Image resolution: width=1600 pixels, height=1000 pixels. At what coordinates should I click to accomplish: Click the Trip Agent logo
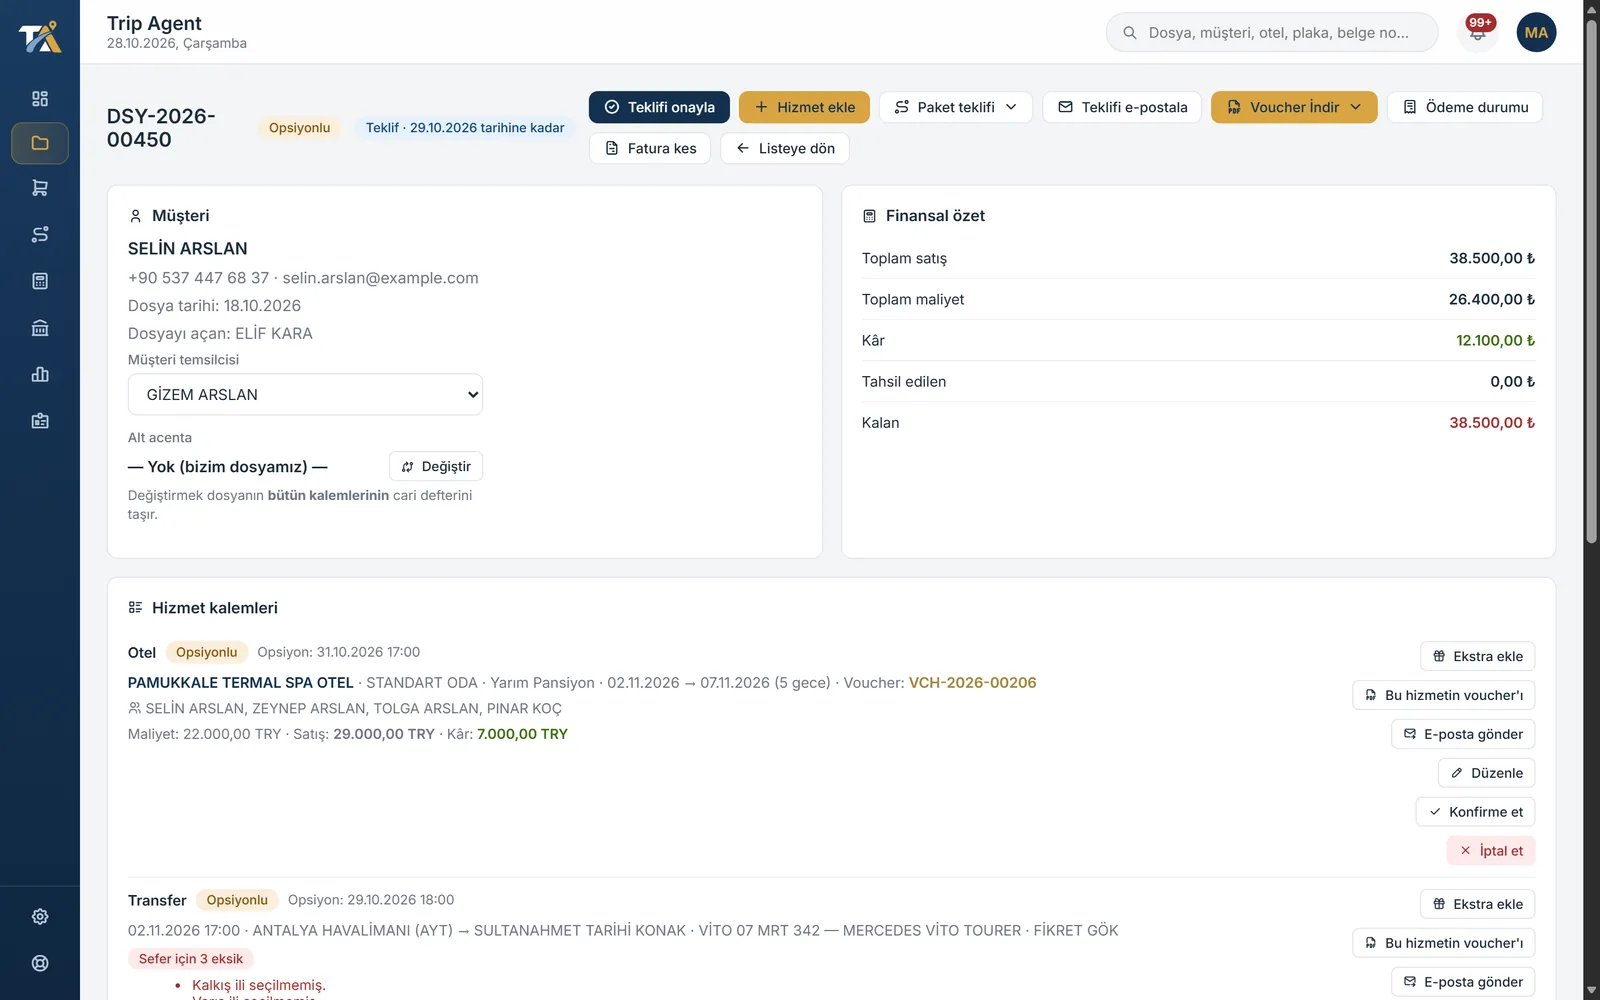40,37
